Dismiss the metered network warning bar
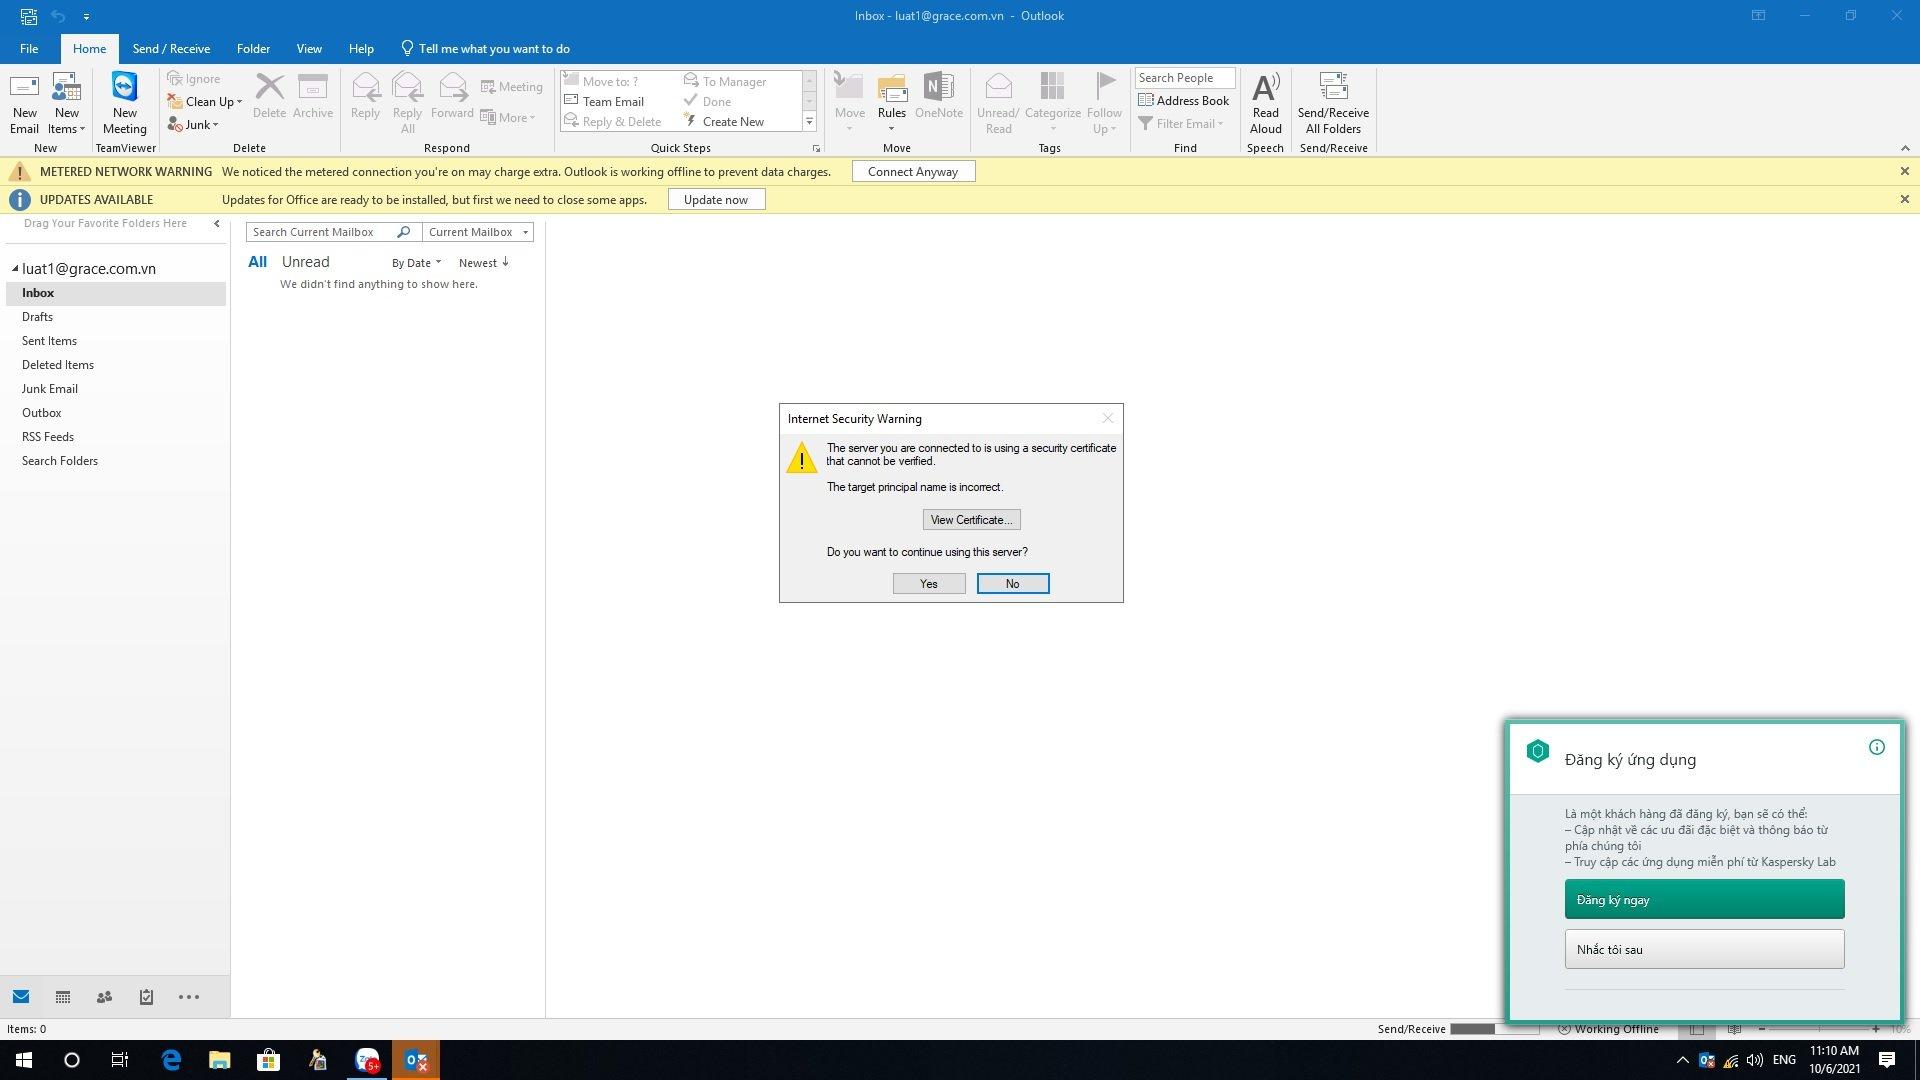 pyautogui.click(x=1904, y=171)
